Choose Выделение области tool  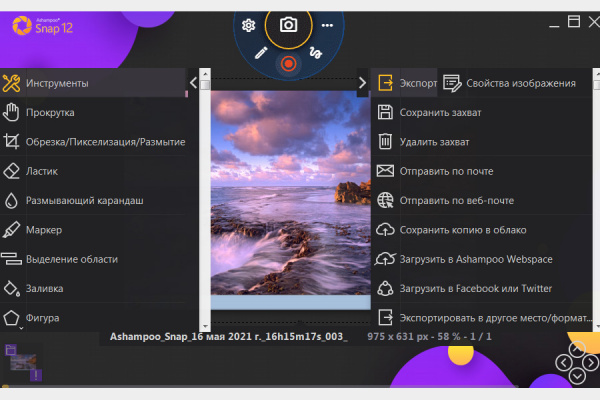pyautogui.click(x=93, y=259)
